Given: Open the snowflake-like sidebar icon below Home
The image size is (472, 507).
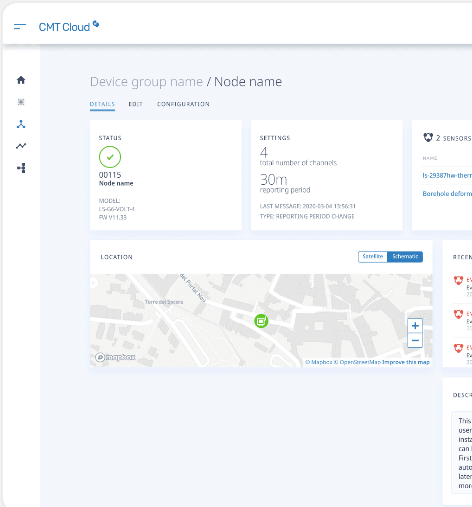Looking at the screenshot, I should pyautogui.click(x=21, y=102).
